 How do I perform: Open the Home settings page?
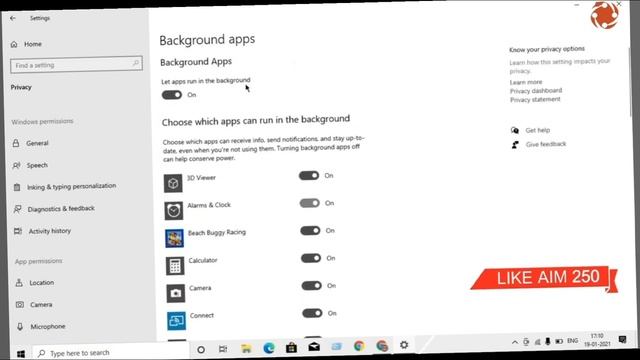click(x=27, y=44)
